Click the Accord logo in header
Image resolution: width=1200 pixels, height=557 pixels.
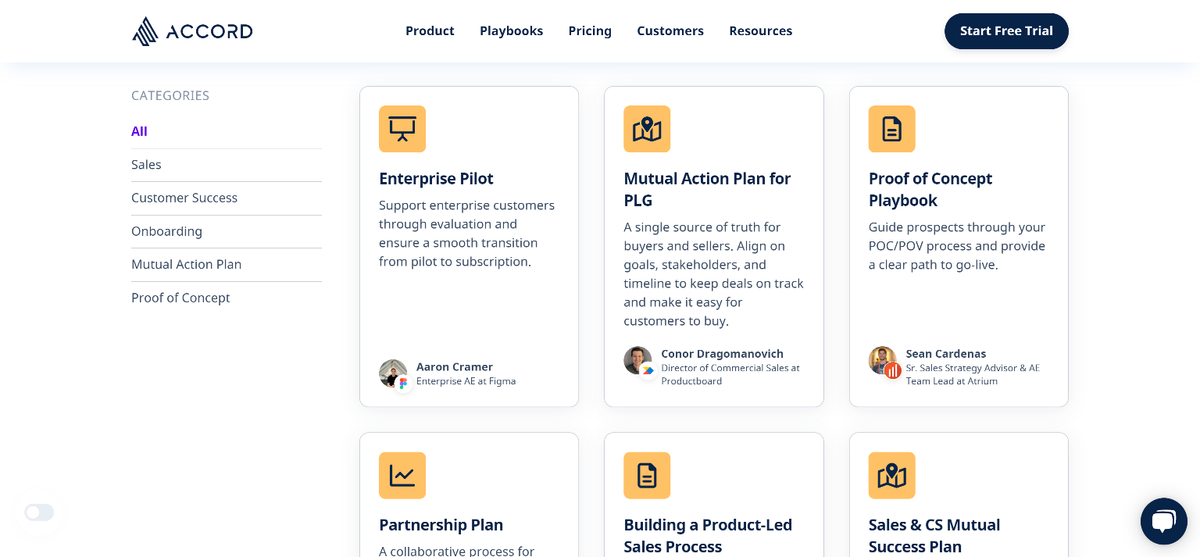[192, 31]
